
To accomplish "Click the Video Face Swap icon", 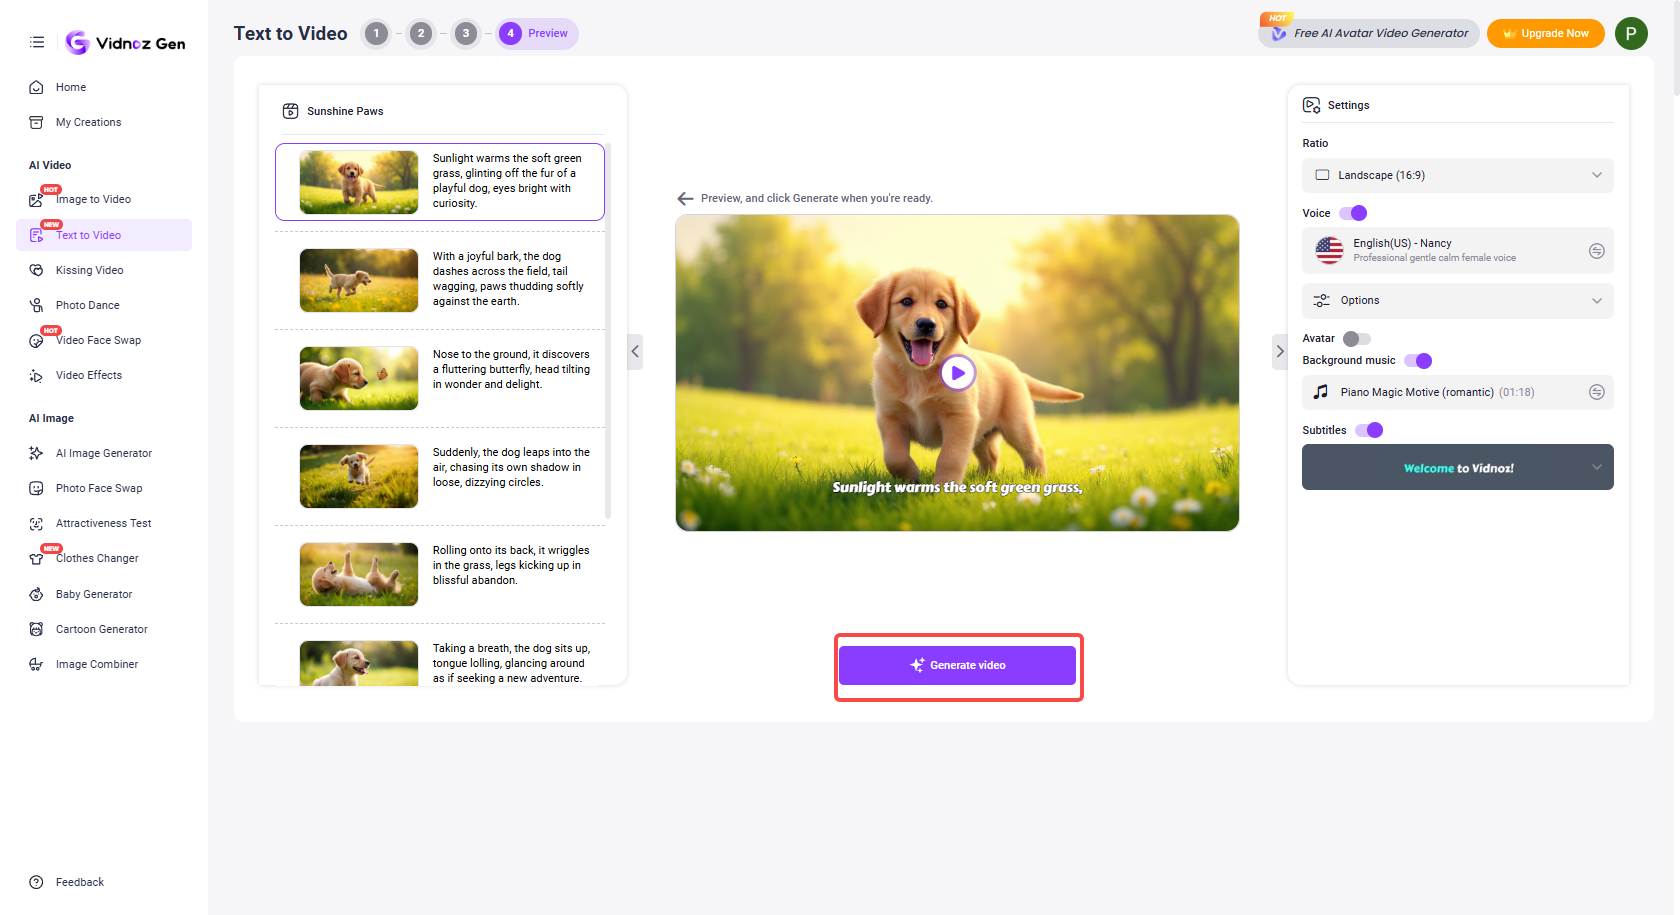I will click(x=36, y=341).
